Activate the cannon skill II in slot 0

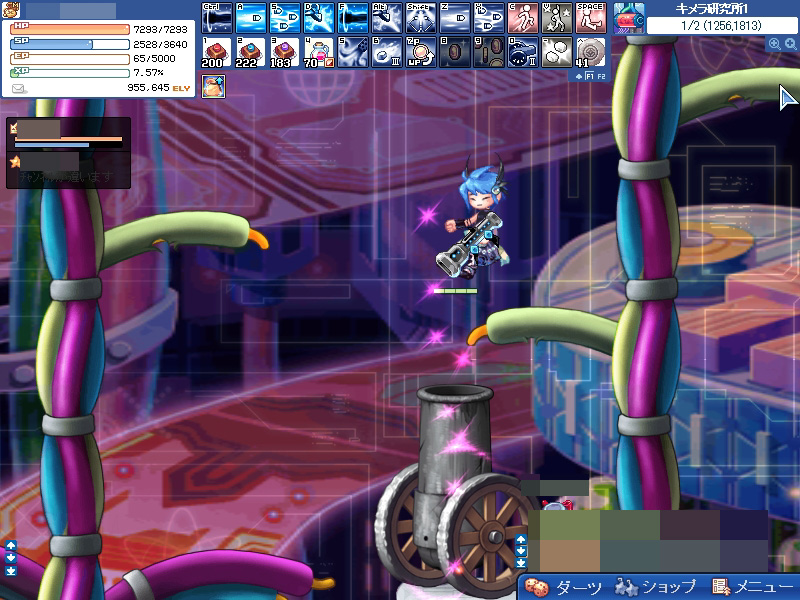[x=523, y=52]
